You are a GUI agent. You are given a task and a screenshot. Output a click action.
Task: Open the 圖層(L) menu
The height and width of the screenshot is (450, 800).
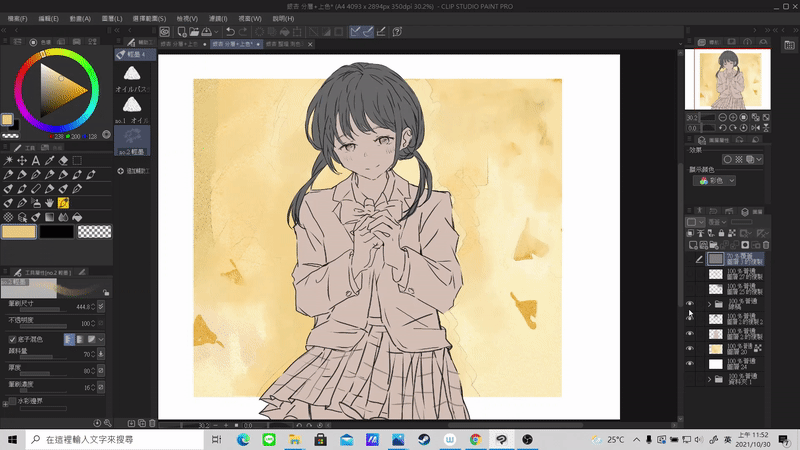(112, 18)
